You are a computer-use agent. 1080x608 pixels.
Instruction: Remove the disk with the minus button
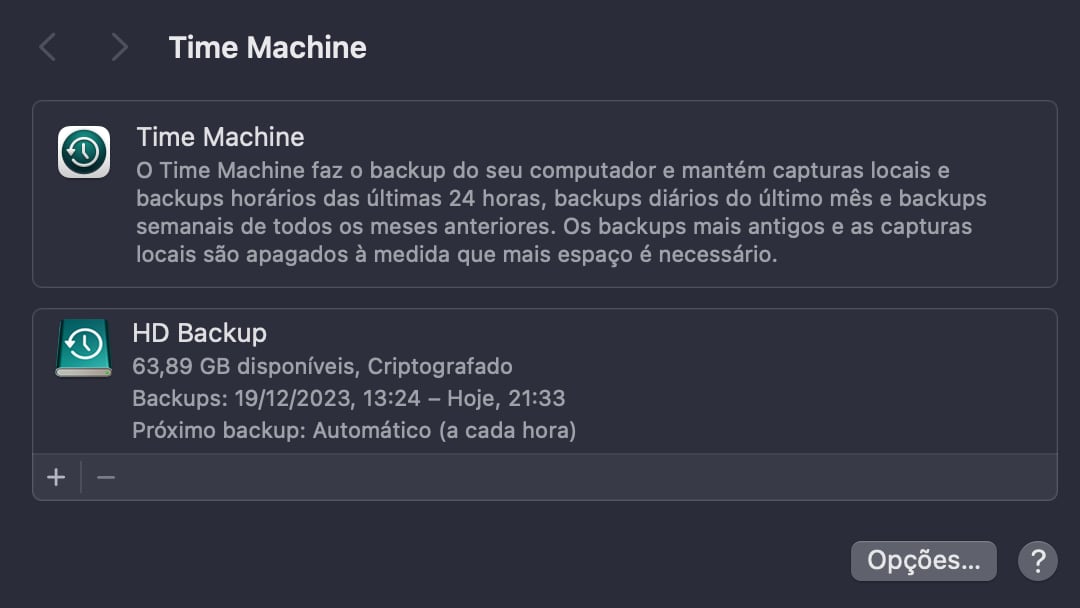106,478
